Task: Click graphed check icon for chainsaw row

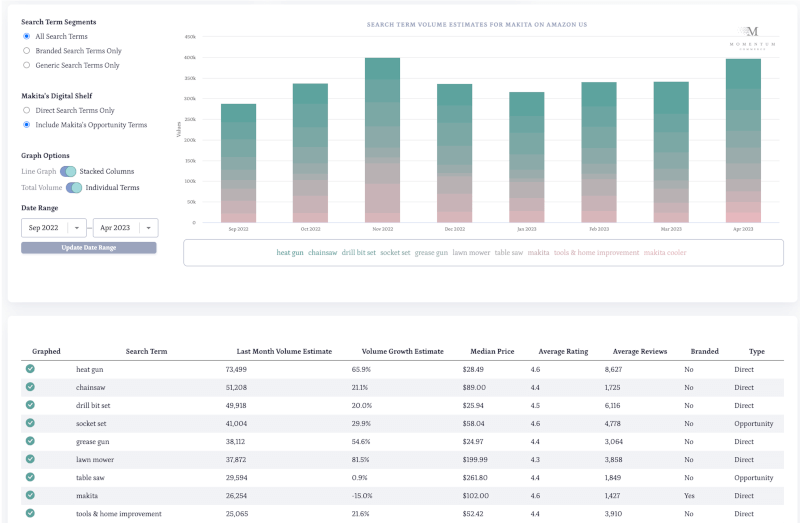Action: click(x=30, y=387)
